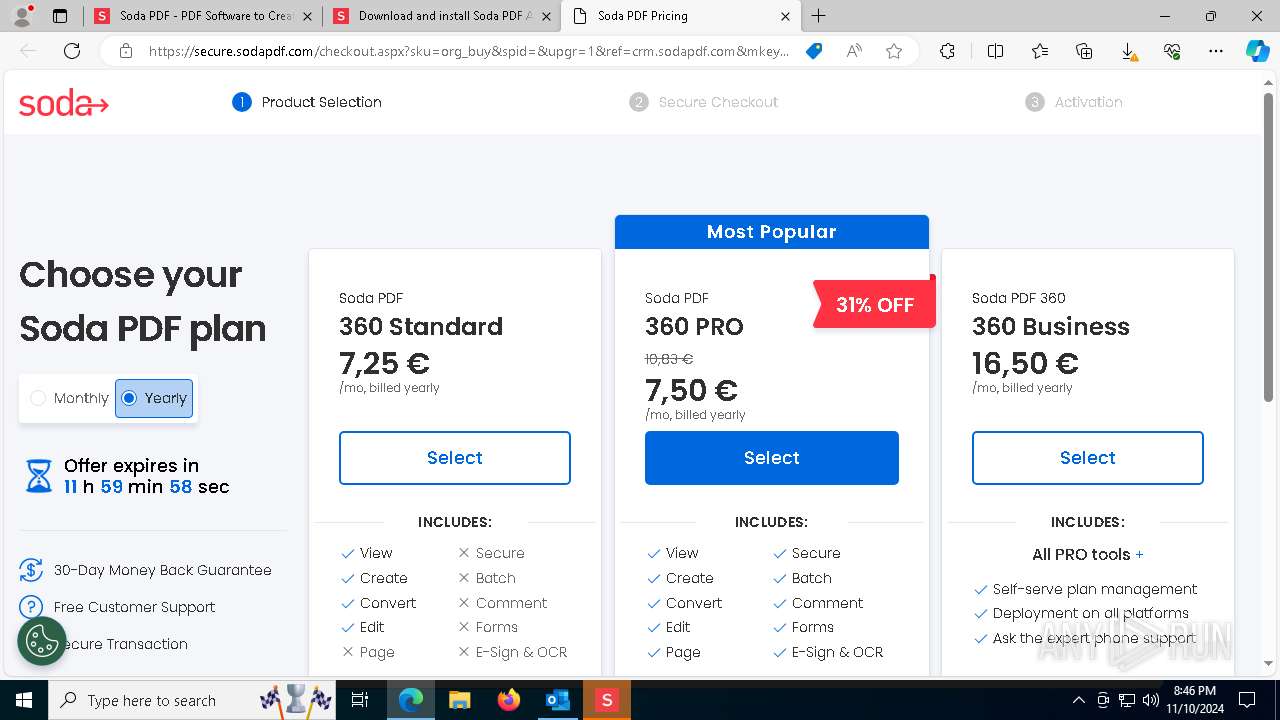Open a new tab with plus
Viewport: 1280px width, 720px height.
click(819, 16)
